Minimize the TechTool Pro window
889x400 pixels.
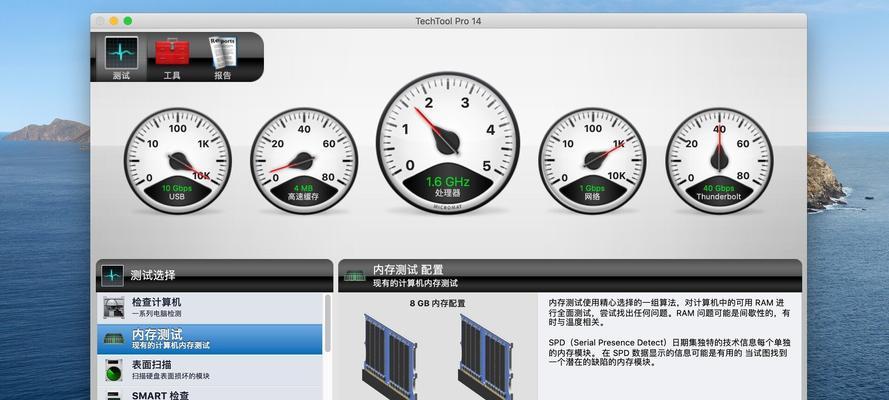pyautogui.click(x=114, y=21)
